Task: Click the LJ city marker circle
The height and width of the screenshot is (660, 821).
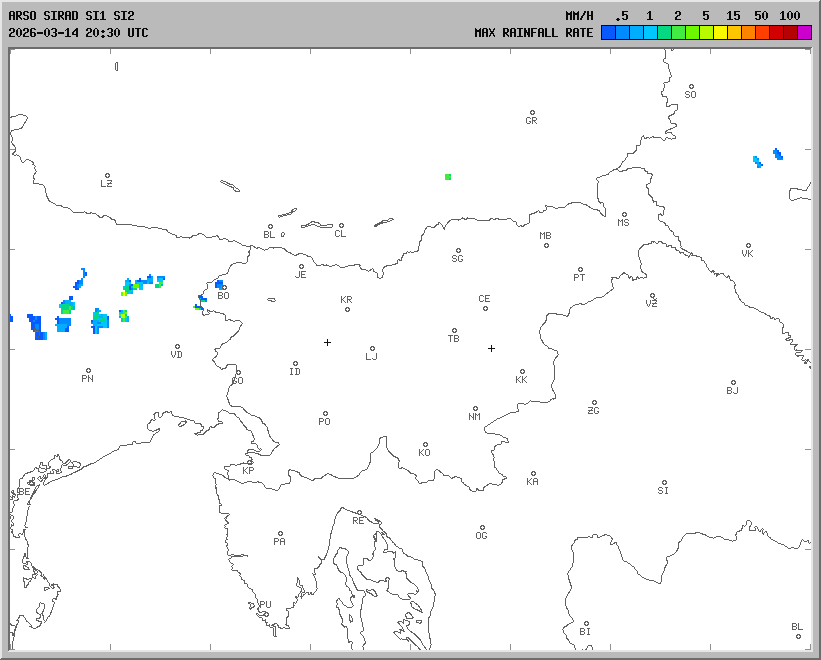Action: (x=372, y=349)
